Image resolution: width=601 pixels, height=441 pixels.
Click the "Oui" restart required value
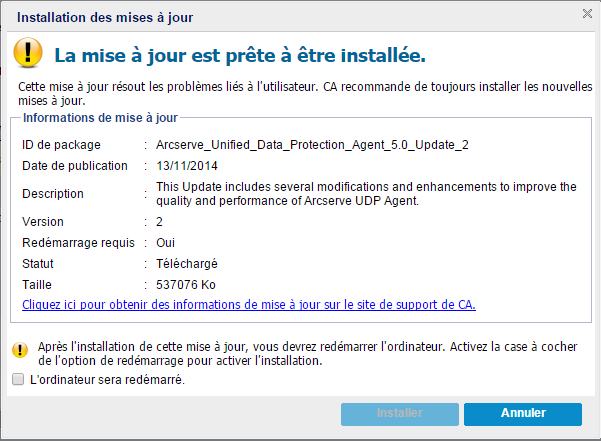point(166,243)
